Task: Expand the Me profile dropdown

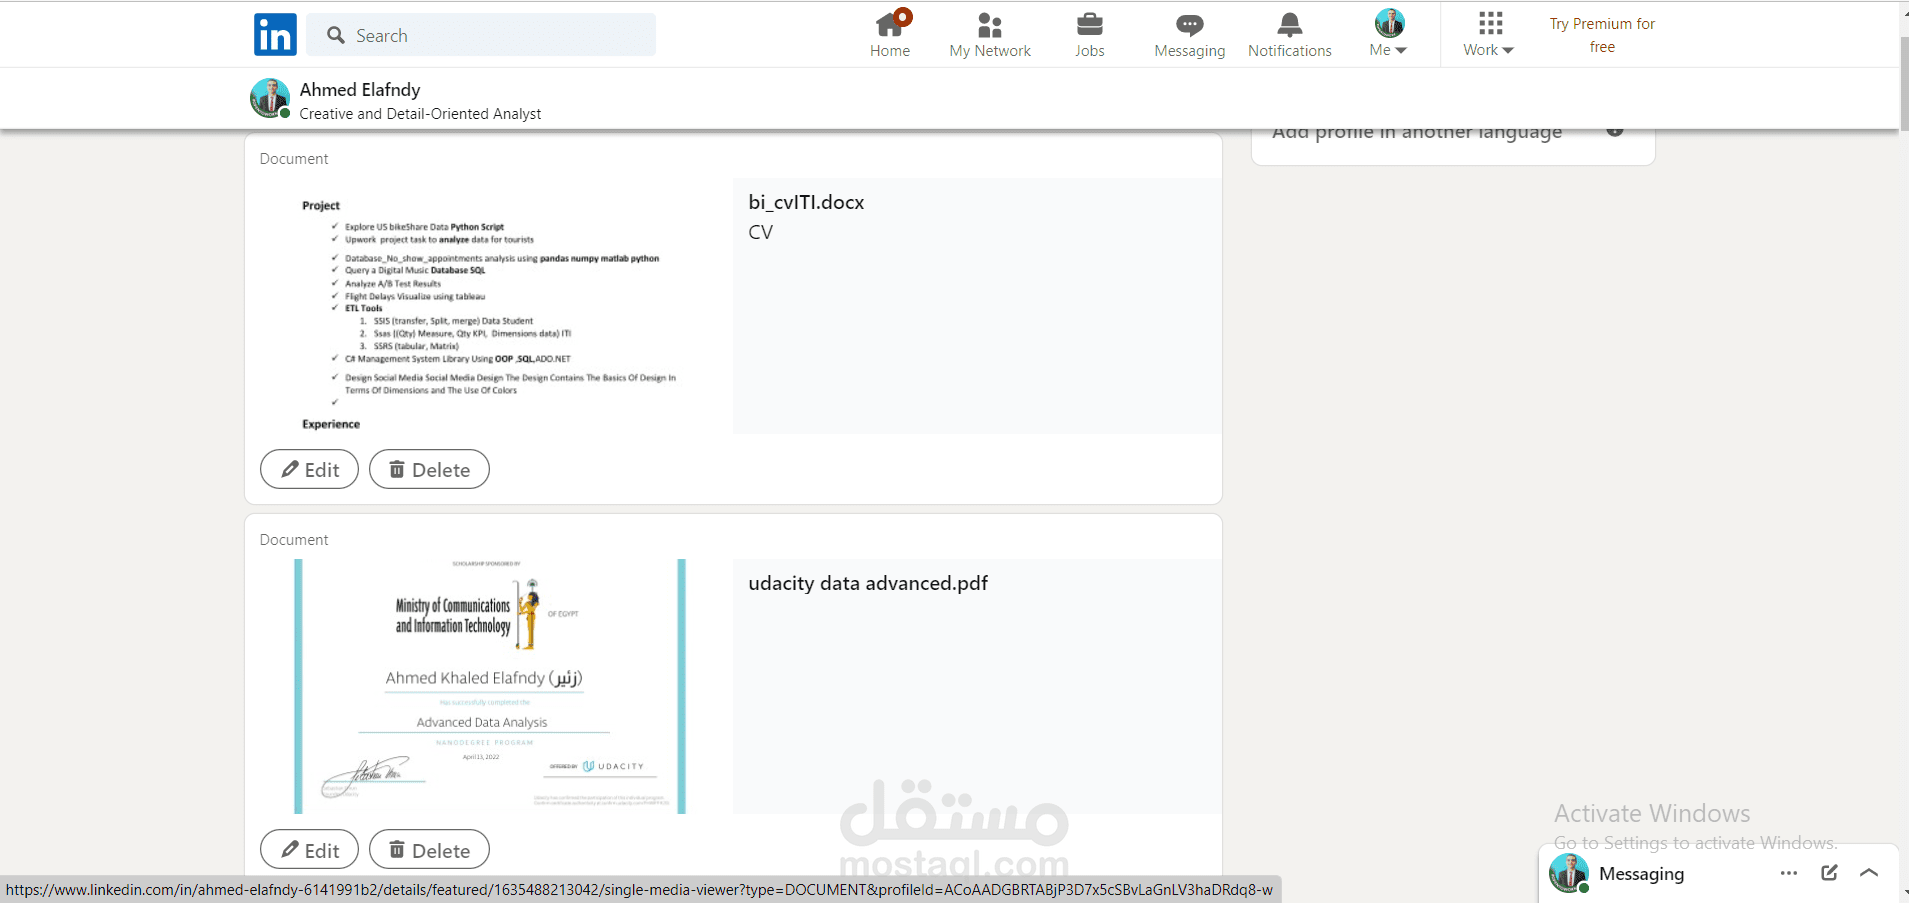Action: coord(1389,50)
